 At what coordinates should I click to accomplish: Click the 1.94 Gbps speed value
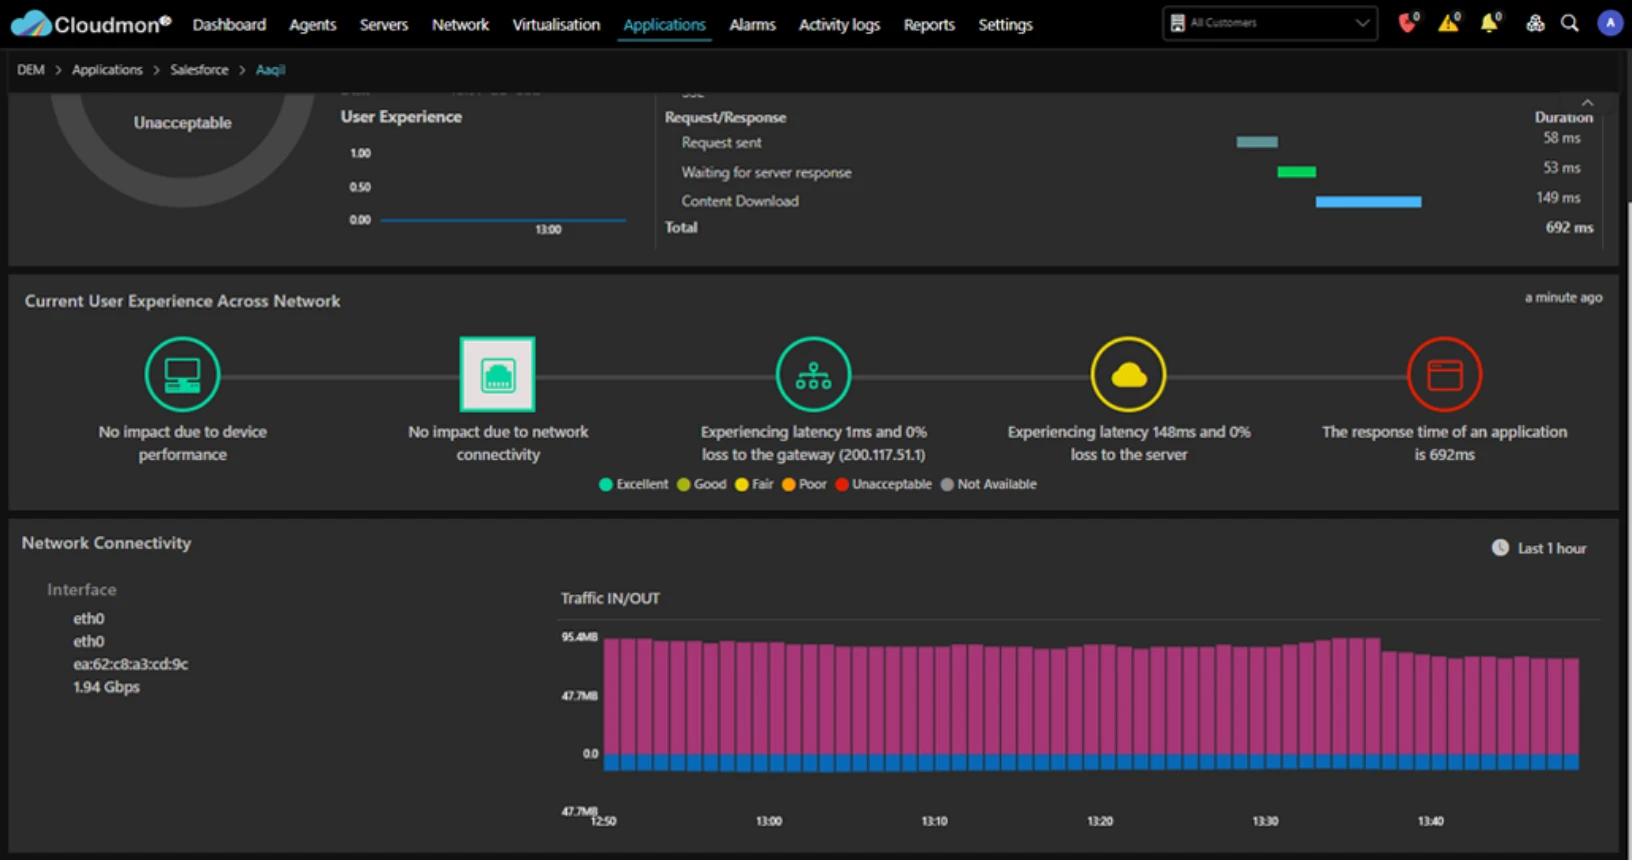click(106, 687)
